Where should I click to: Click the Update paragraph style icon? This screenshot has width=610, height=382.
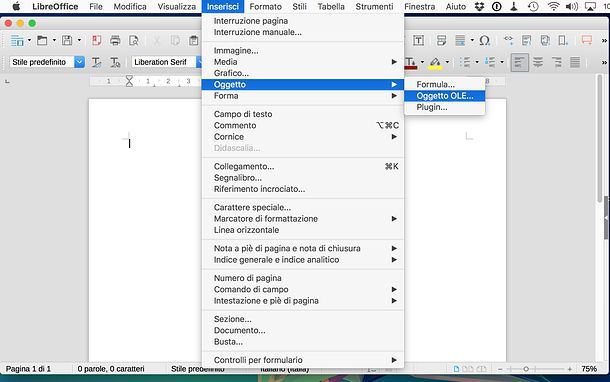click(96, 62)
